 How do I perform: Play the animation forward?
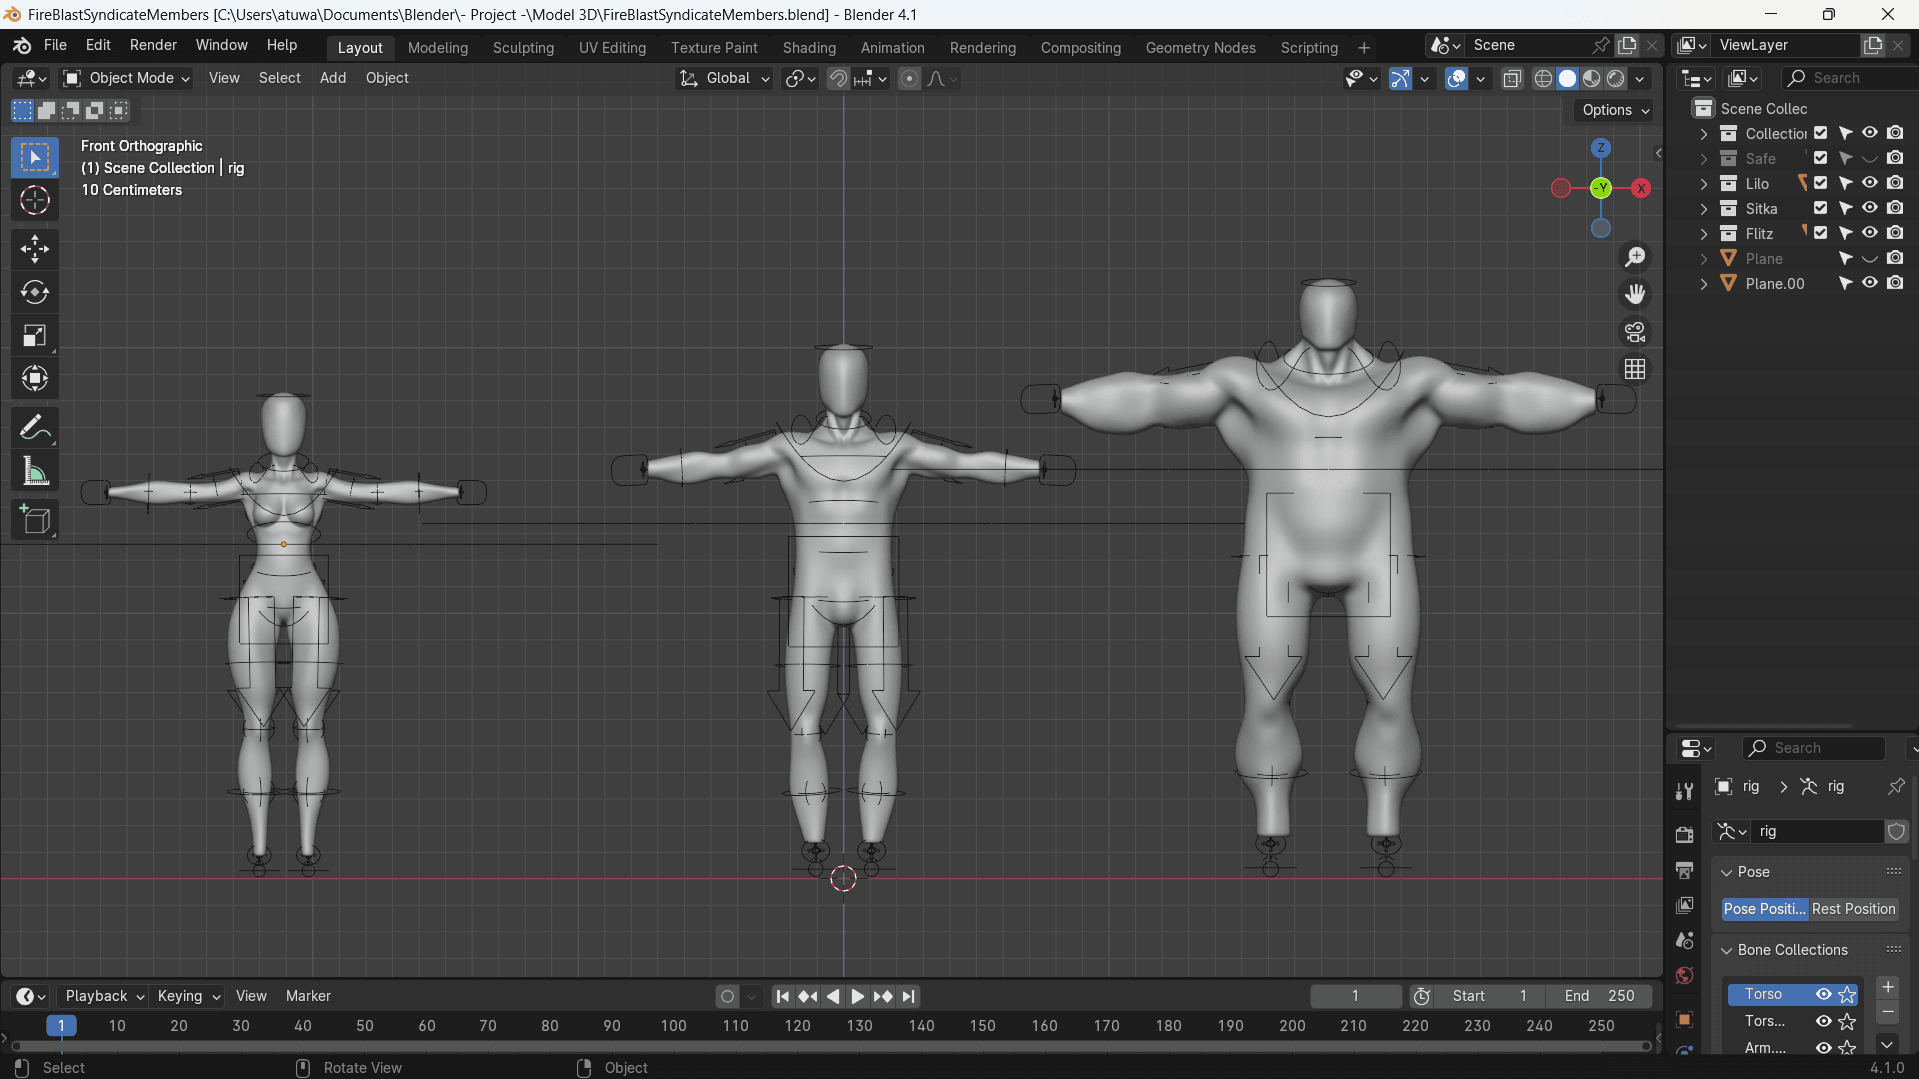coord(858,996)
